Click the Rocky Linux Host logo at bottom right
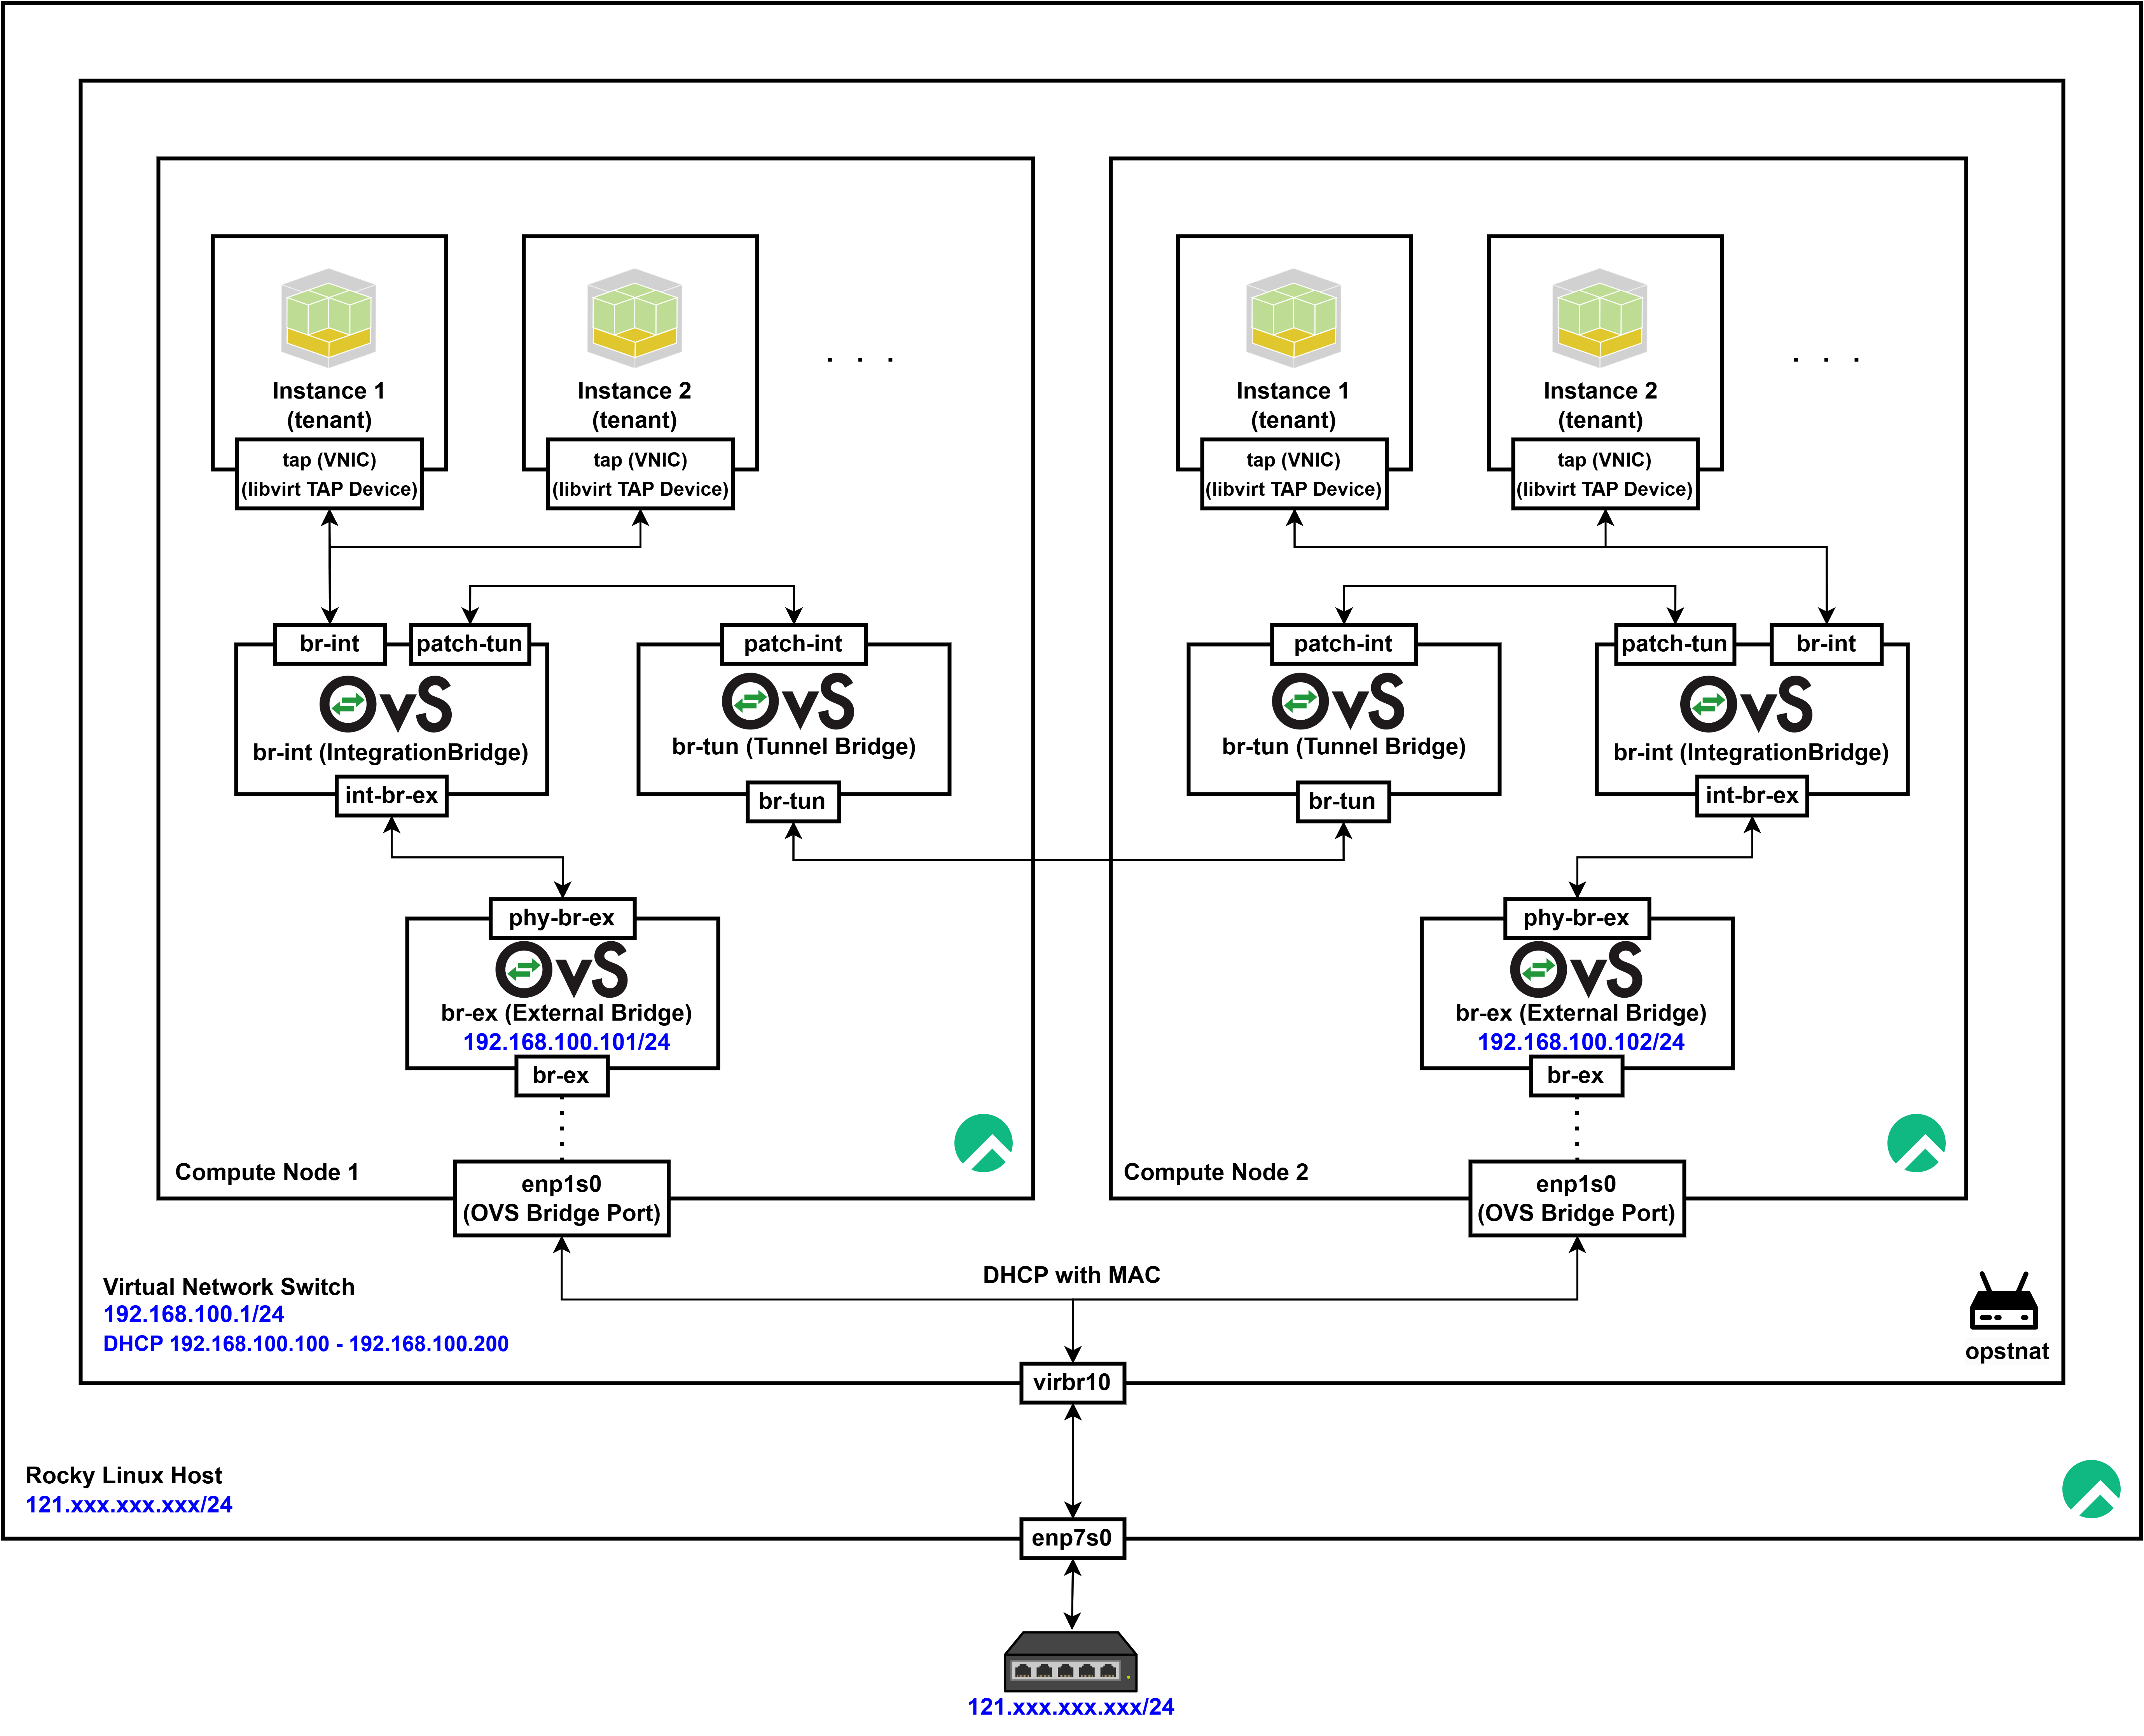 [2091, 1489]
